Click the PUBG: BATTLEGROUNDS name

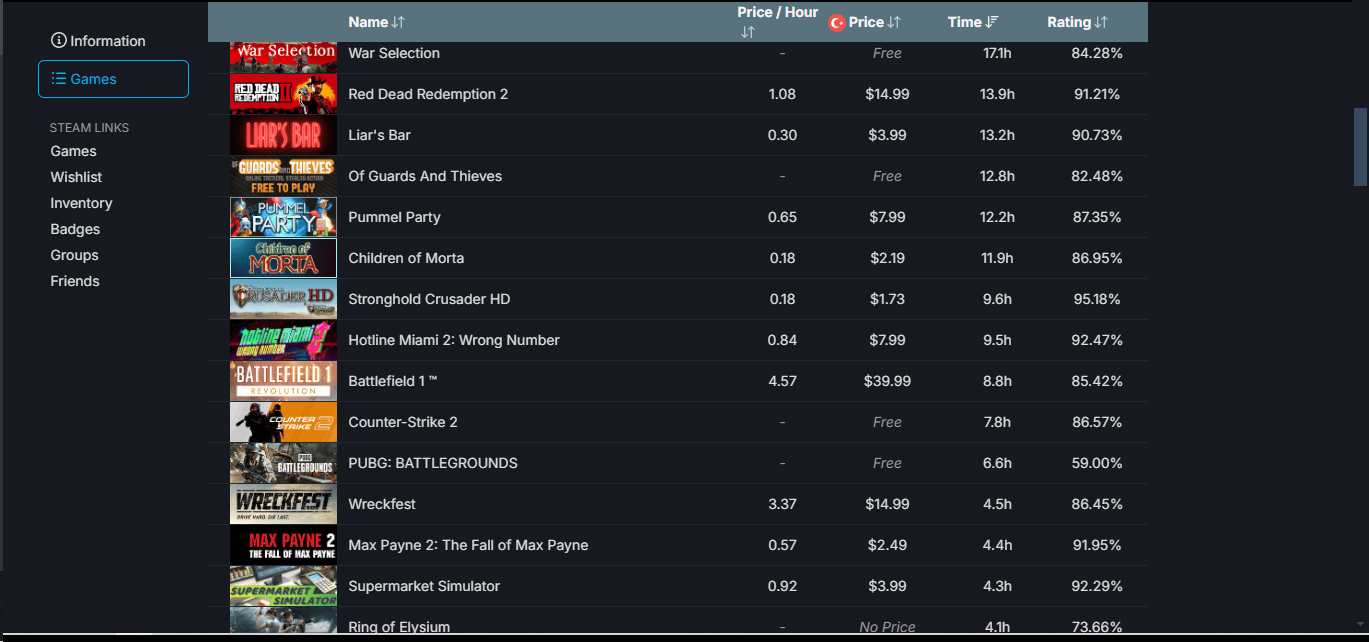click(433, 463)
